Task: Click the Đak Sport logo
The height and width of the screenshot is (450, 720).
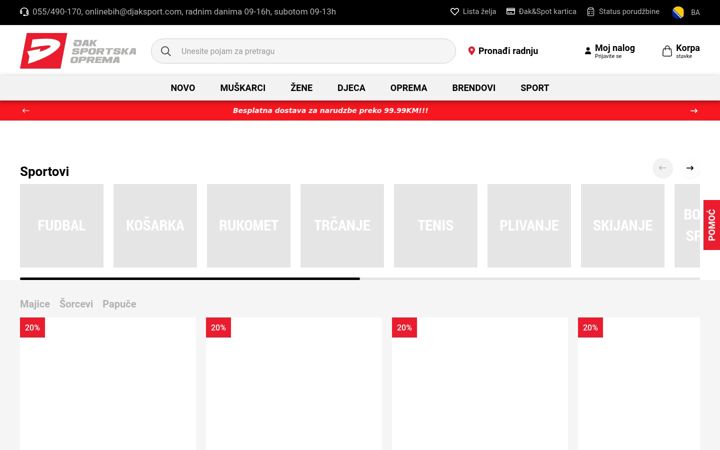Action: [x=78, y=51]
